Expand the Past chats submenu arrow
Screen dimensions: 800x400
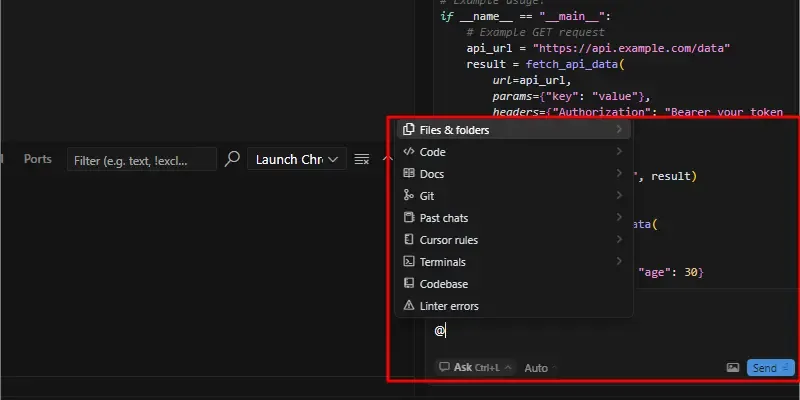point(619,217)
